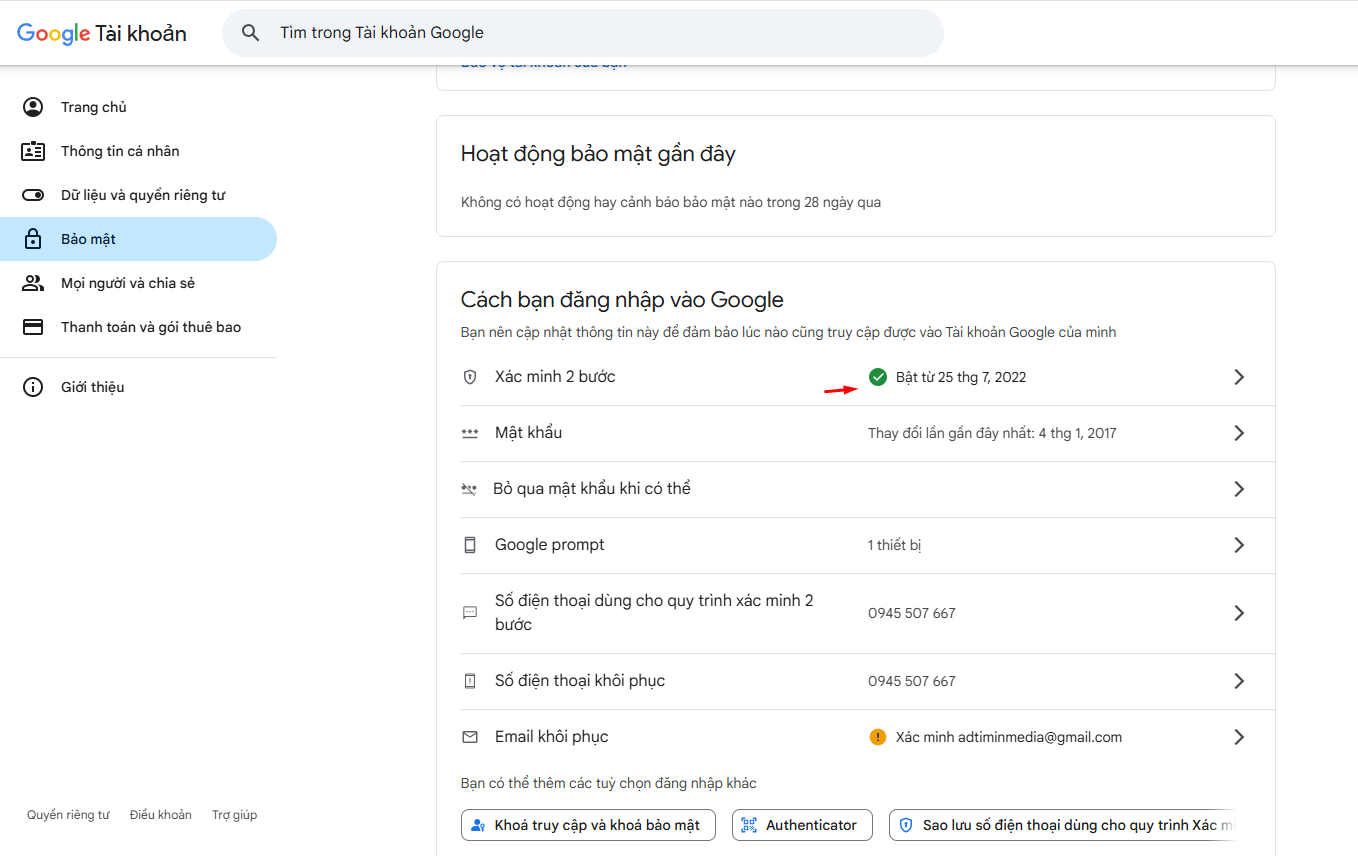The height and width of the screenshot is (856, 1358).
Task: Focus the Tìm trong Tài khoản Google search box
Action: [x=600, y=33]
